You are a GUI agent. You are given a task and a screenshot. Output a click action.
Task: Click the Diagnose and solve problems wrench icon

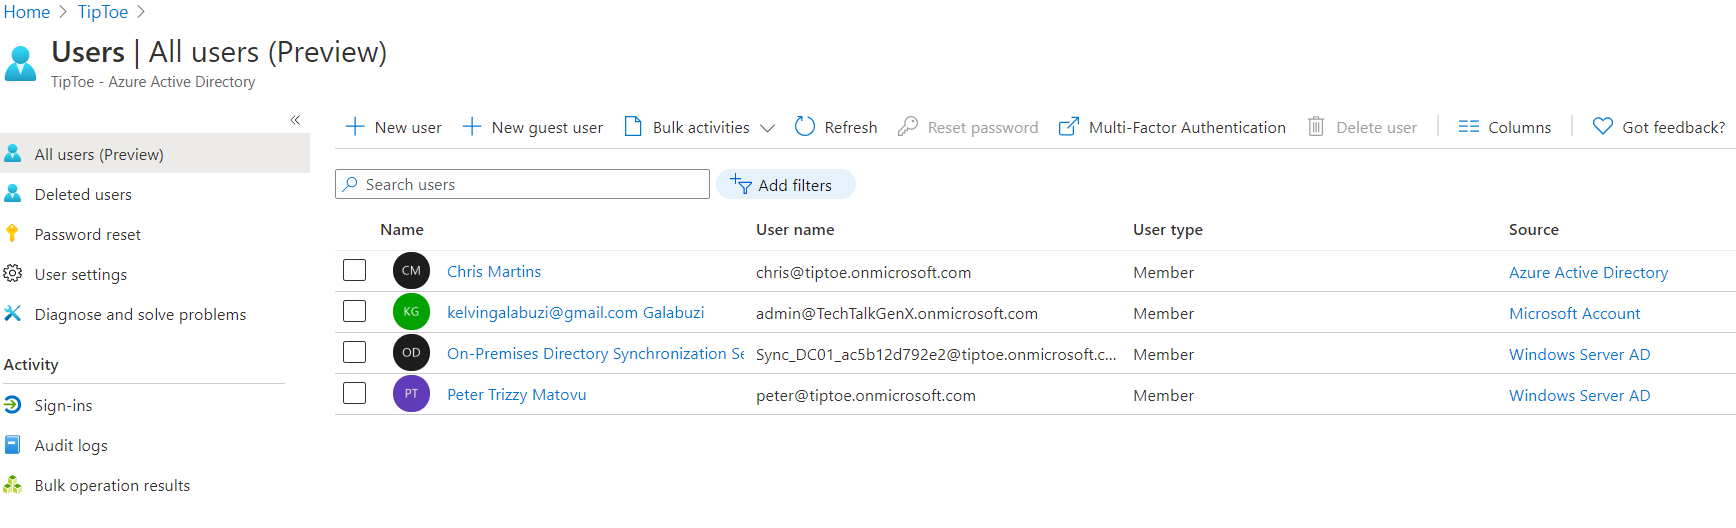pyautogui.click(x=13, y=313)
